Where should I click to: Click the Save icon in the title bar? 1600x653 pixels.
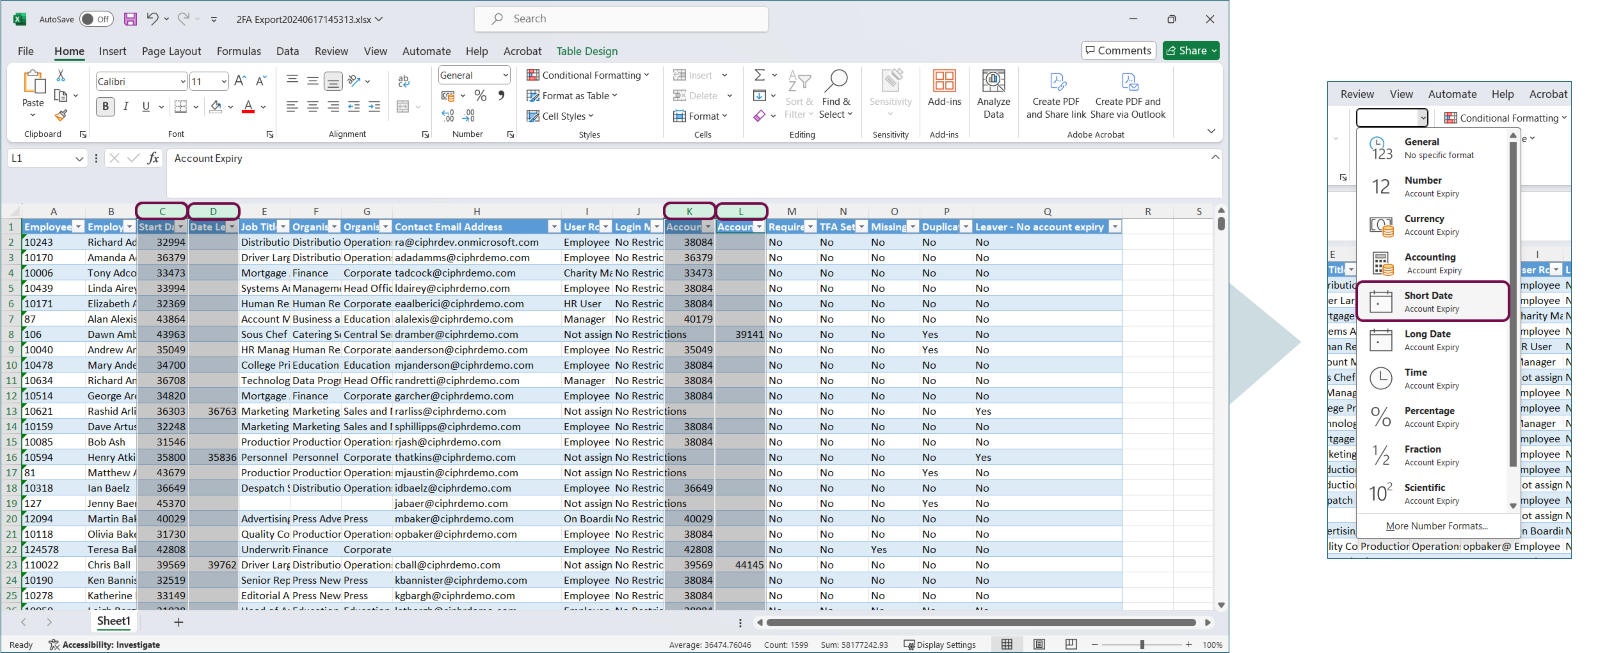click(130, 19)
